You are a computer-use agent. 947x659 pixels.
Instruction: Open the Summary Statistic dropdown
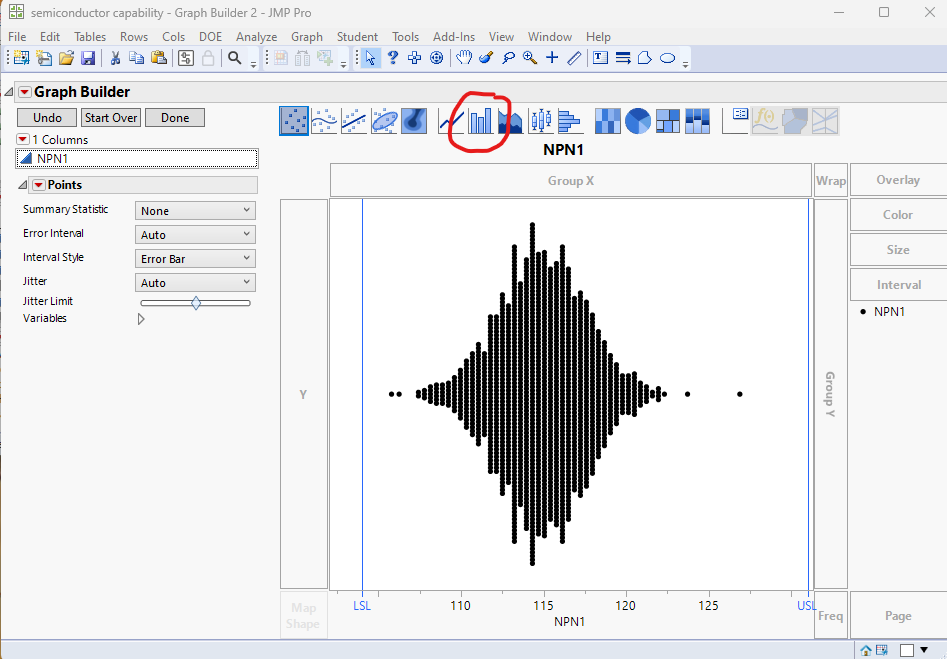195,211
